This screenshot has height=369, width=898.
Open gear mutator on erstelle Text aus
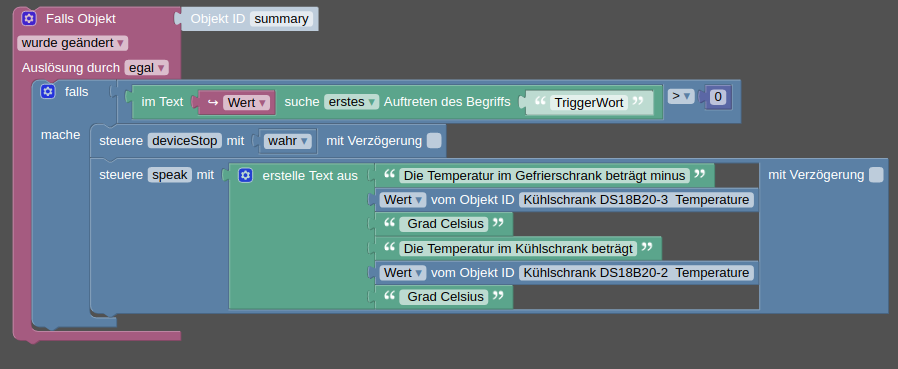pos(246,175)
